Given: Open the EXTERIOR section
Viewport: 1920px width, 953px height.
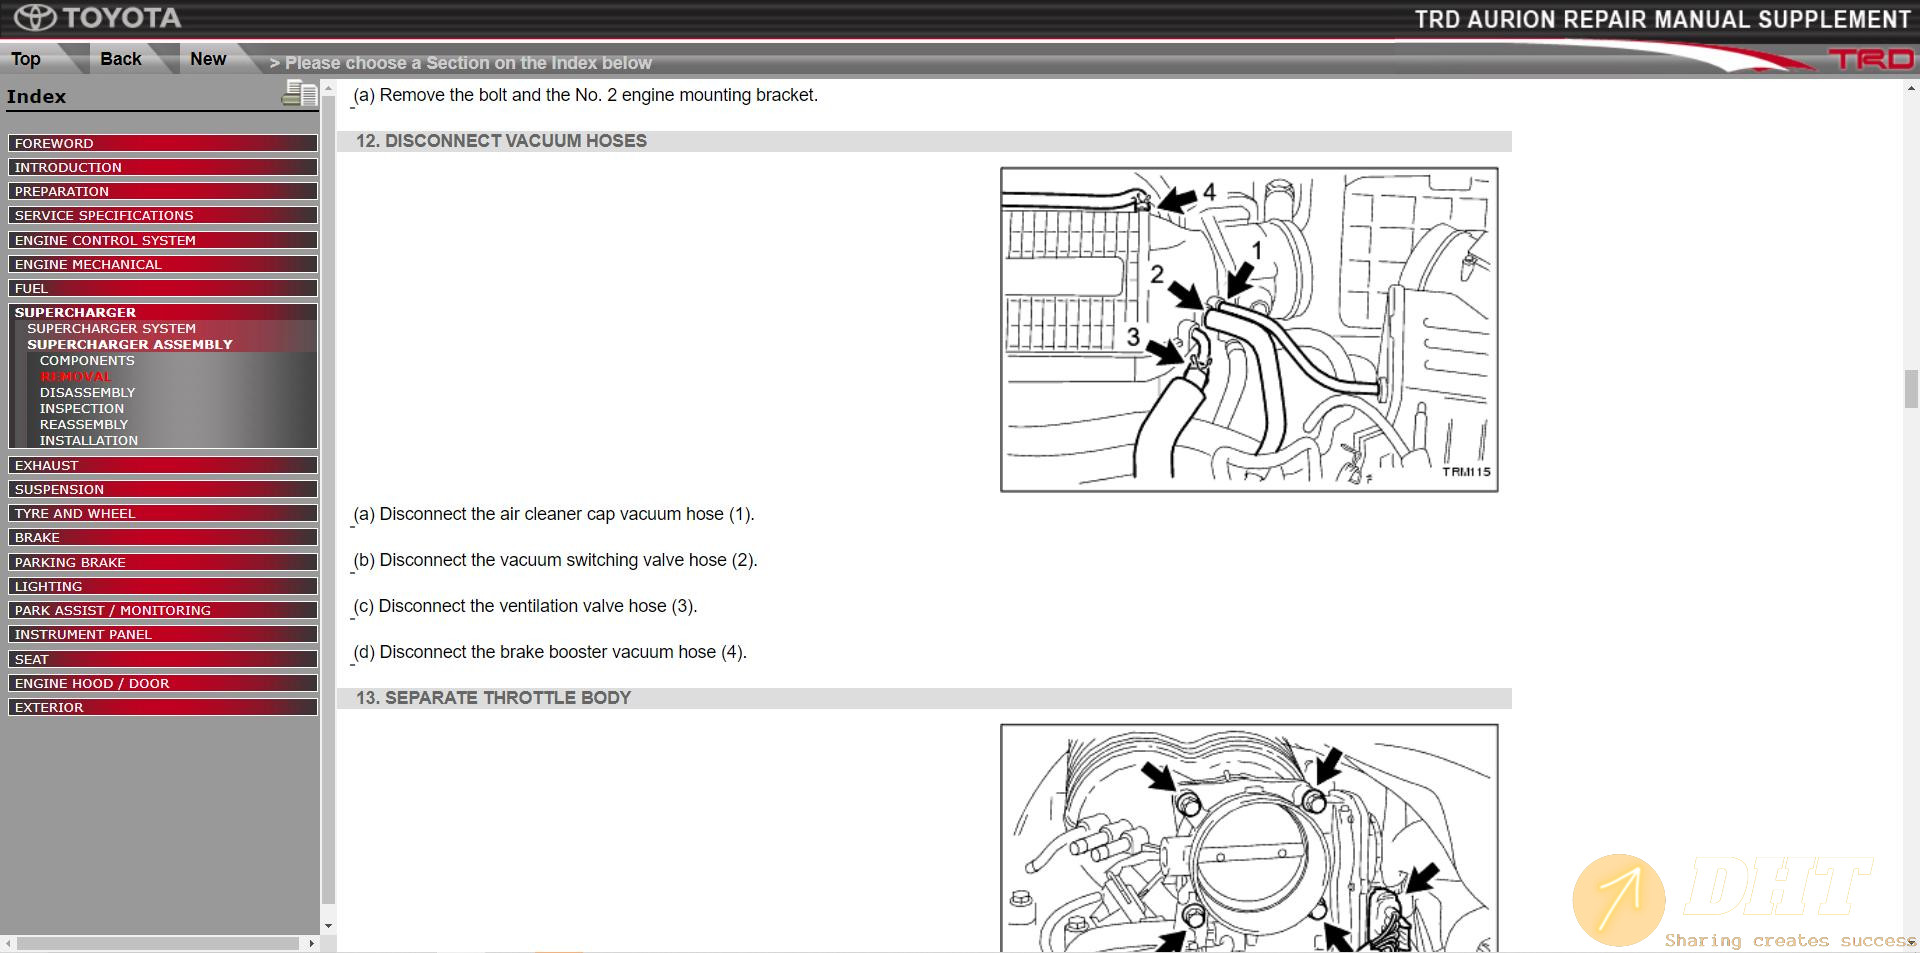Looking at the screenshot, I should tap(163, 707).
